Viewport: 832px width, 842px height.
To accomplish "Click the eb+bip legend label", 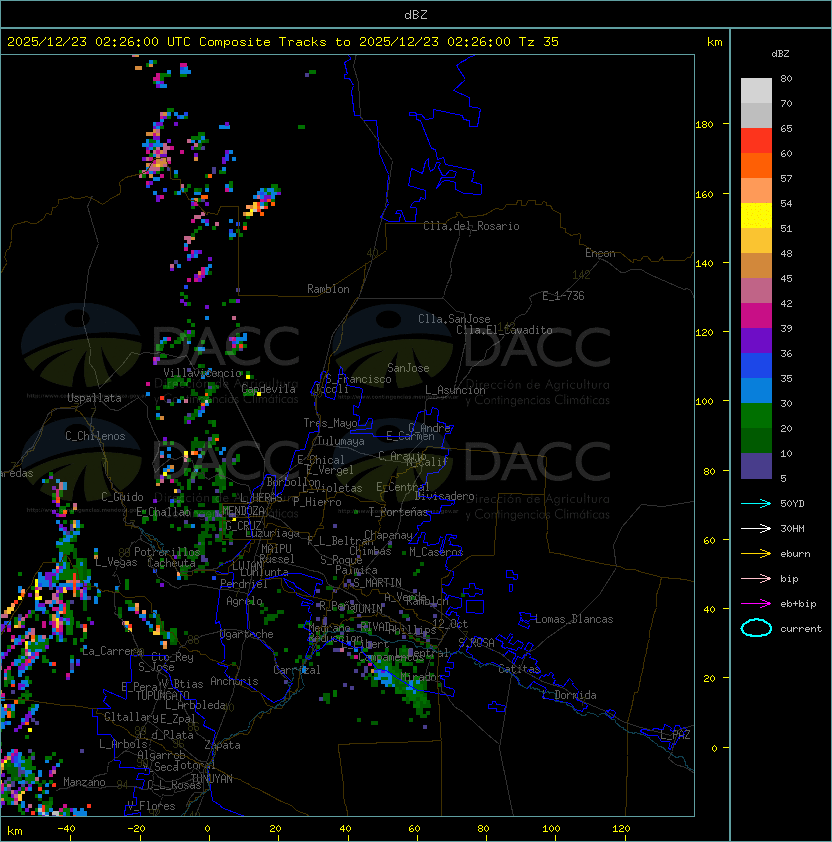I will tap(798, 604).
